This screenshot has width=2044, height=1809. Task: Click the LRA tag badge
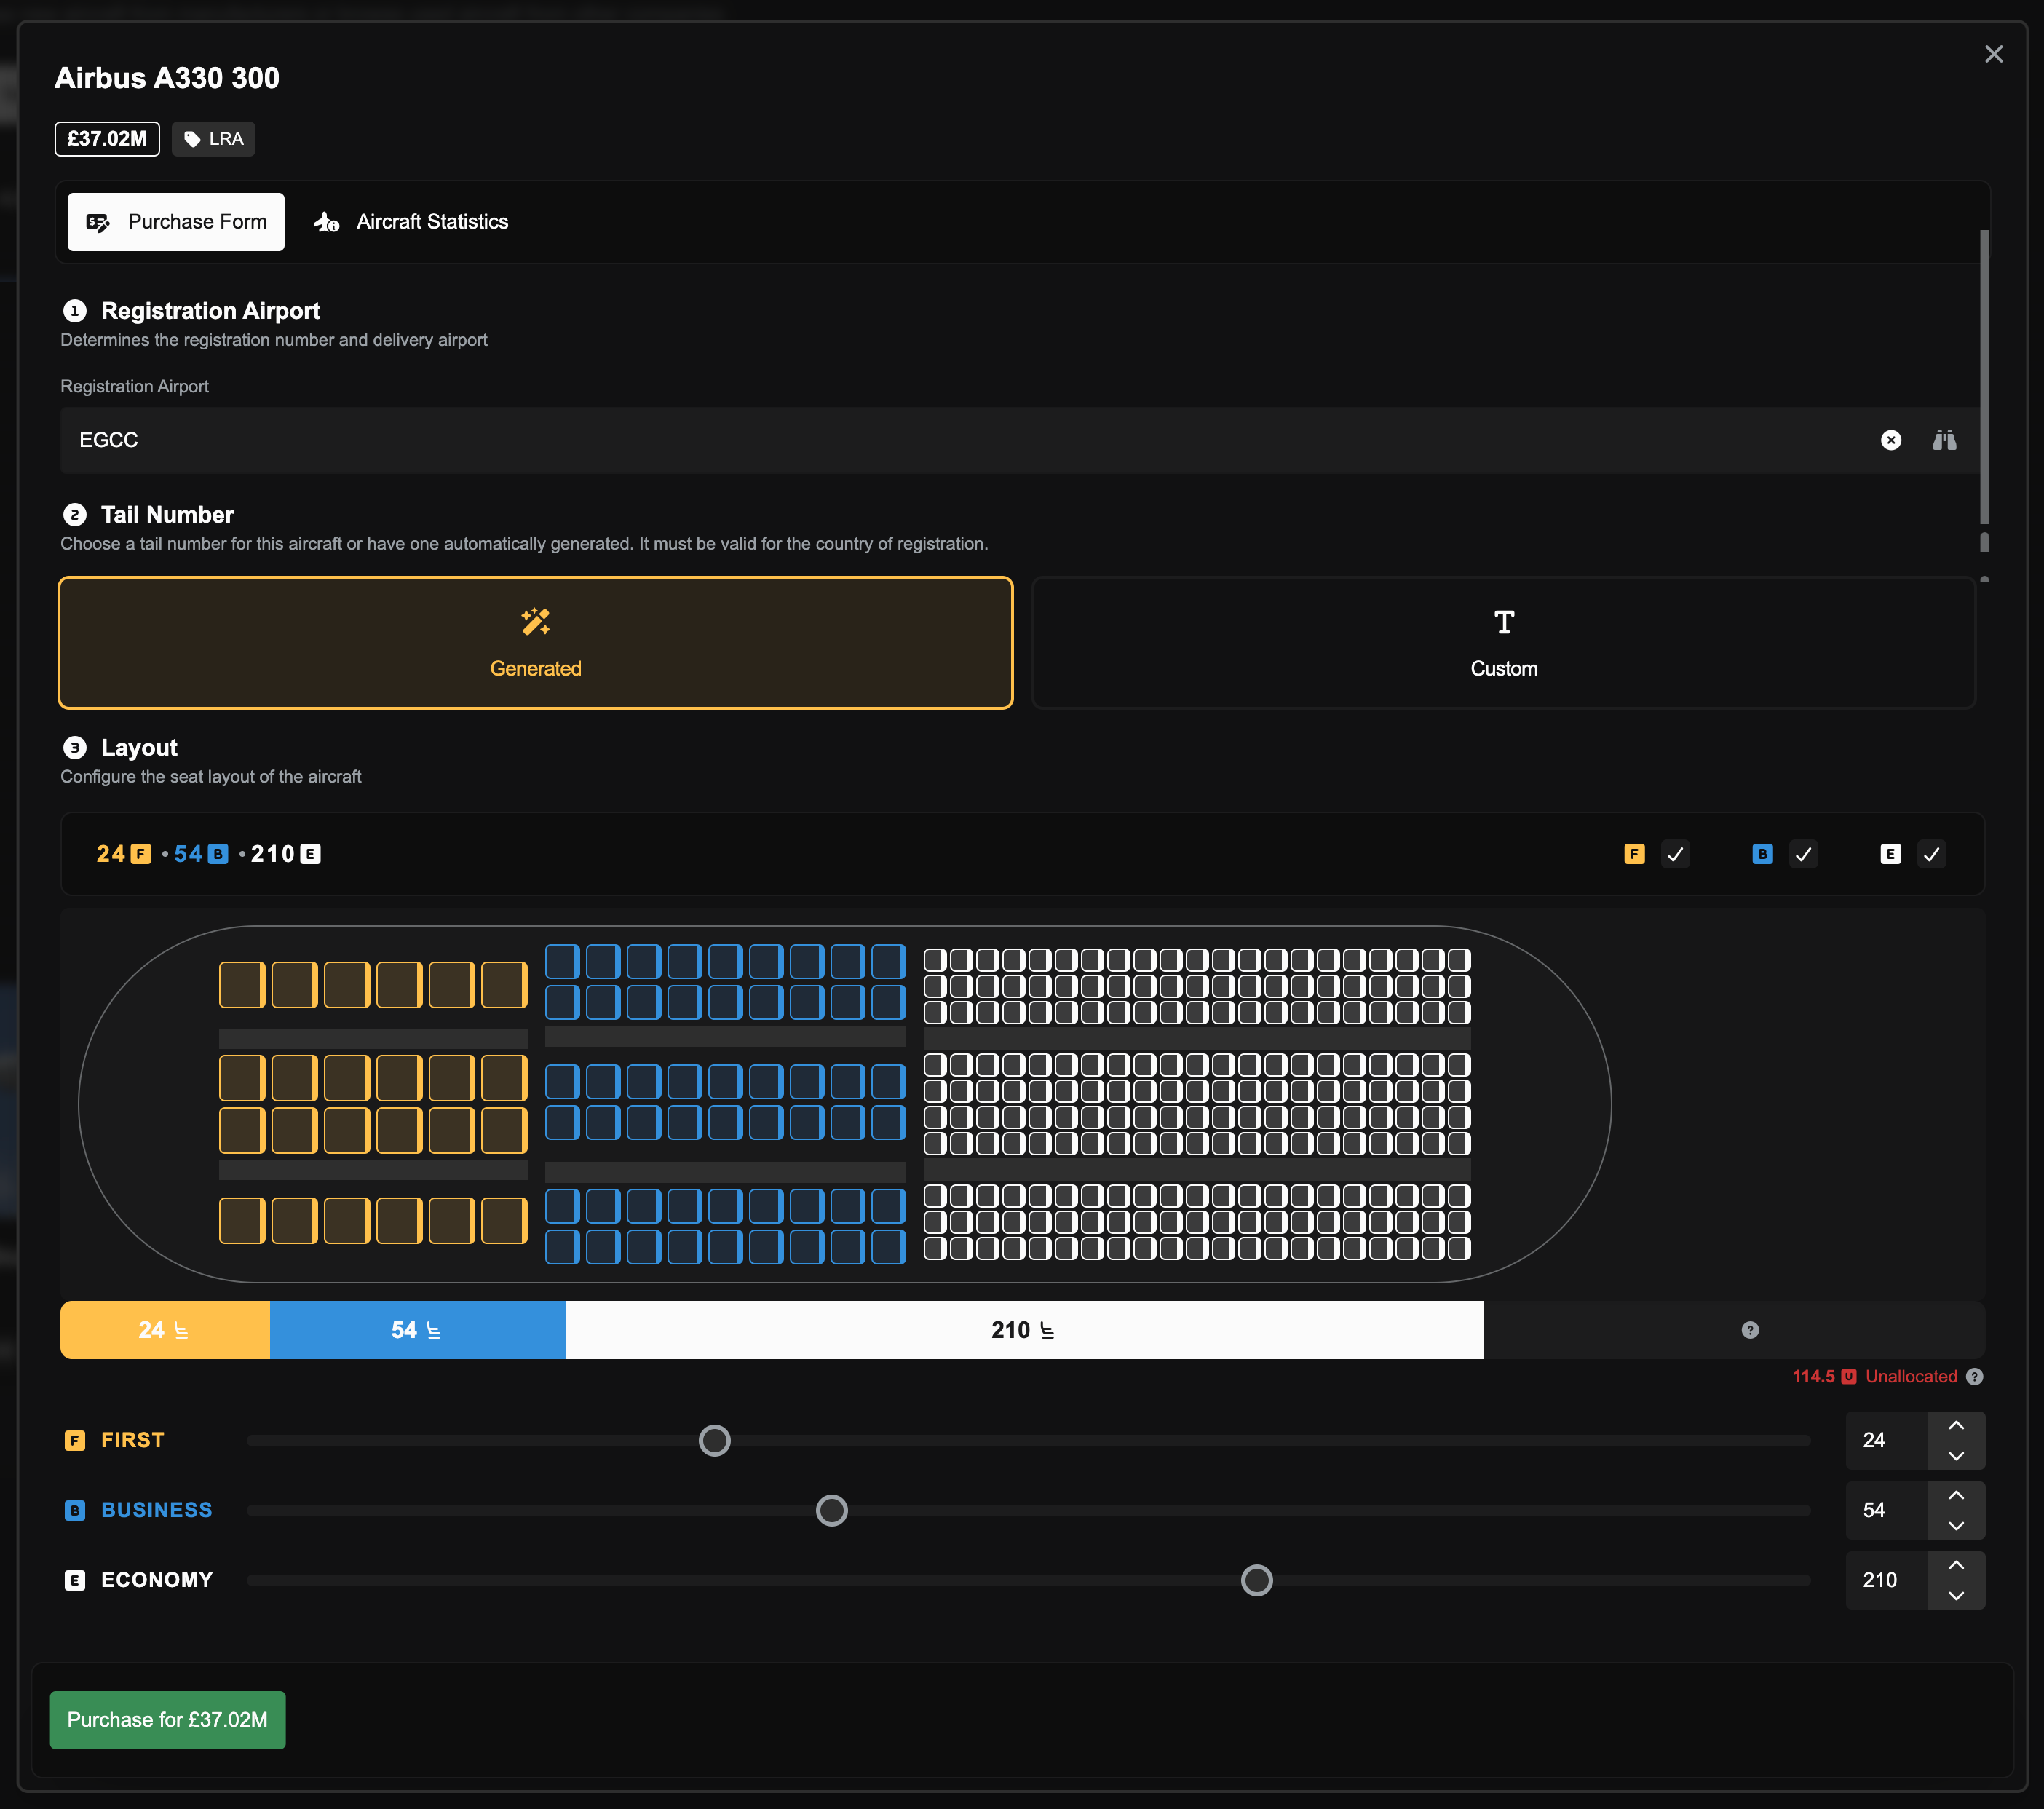coord(214,139)
